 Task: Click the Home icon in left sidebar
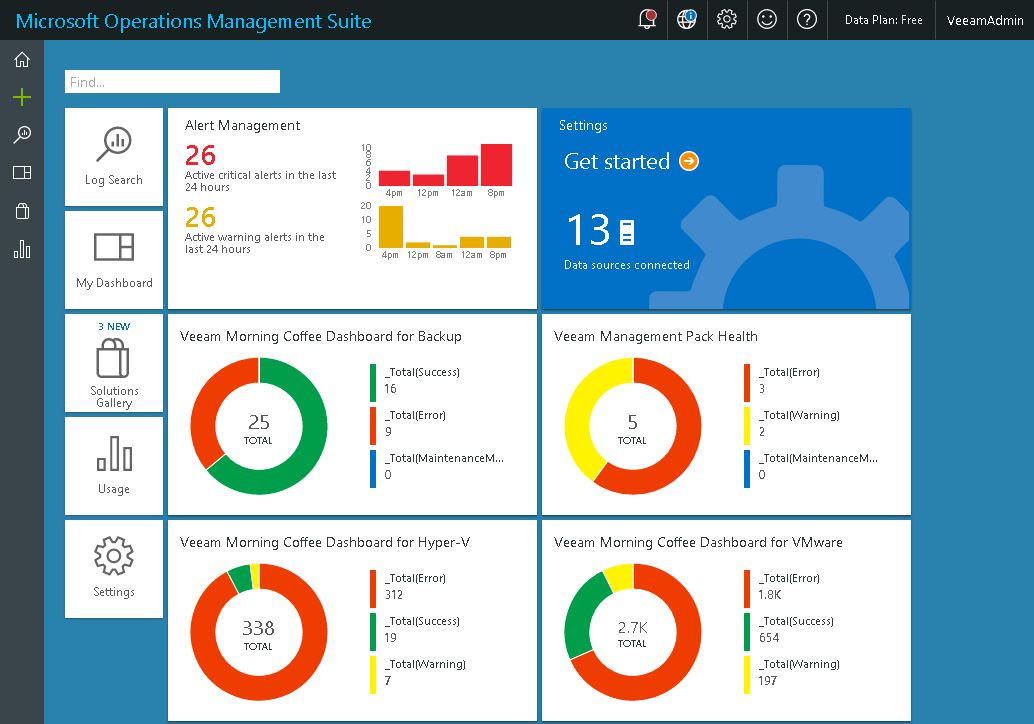(x=22, y=60)
